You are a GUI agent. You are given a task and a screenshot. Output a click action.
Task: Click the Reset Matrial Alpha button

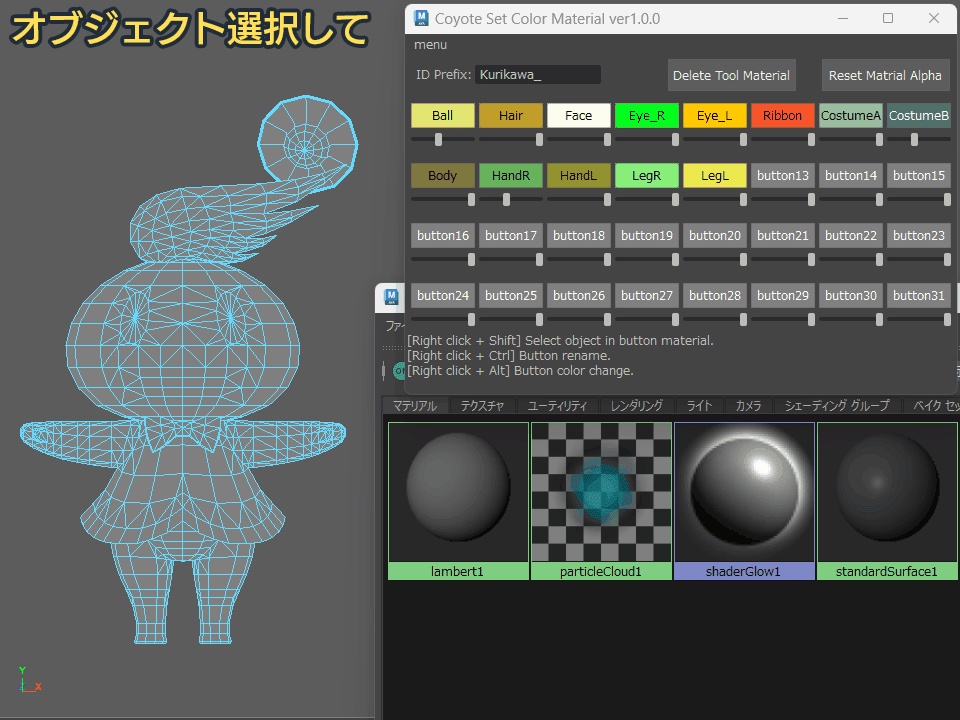tap(885, 74)
